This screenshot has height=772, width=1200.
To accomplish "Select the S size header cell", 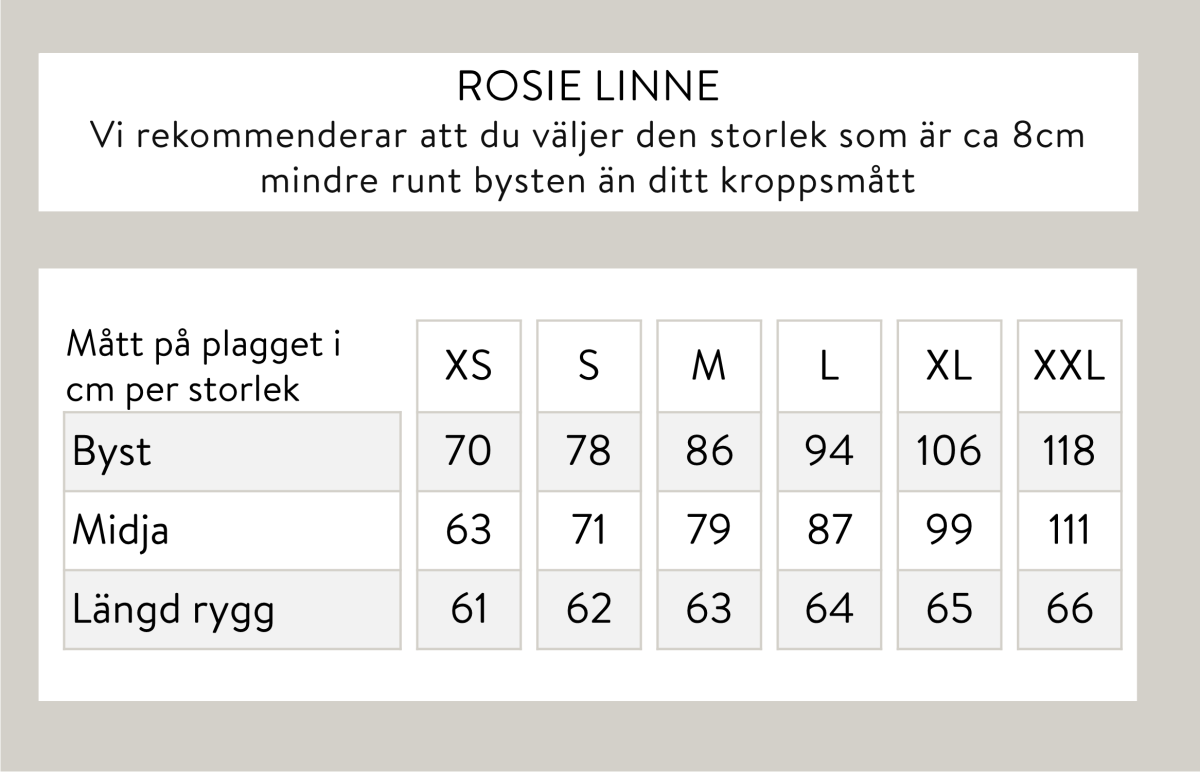I will (x=589, y=367).
